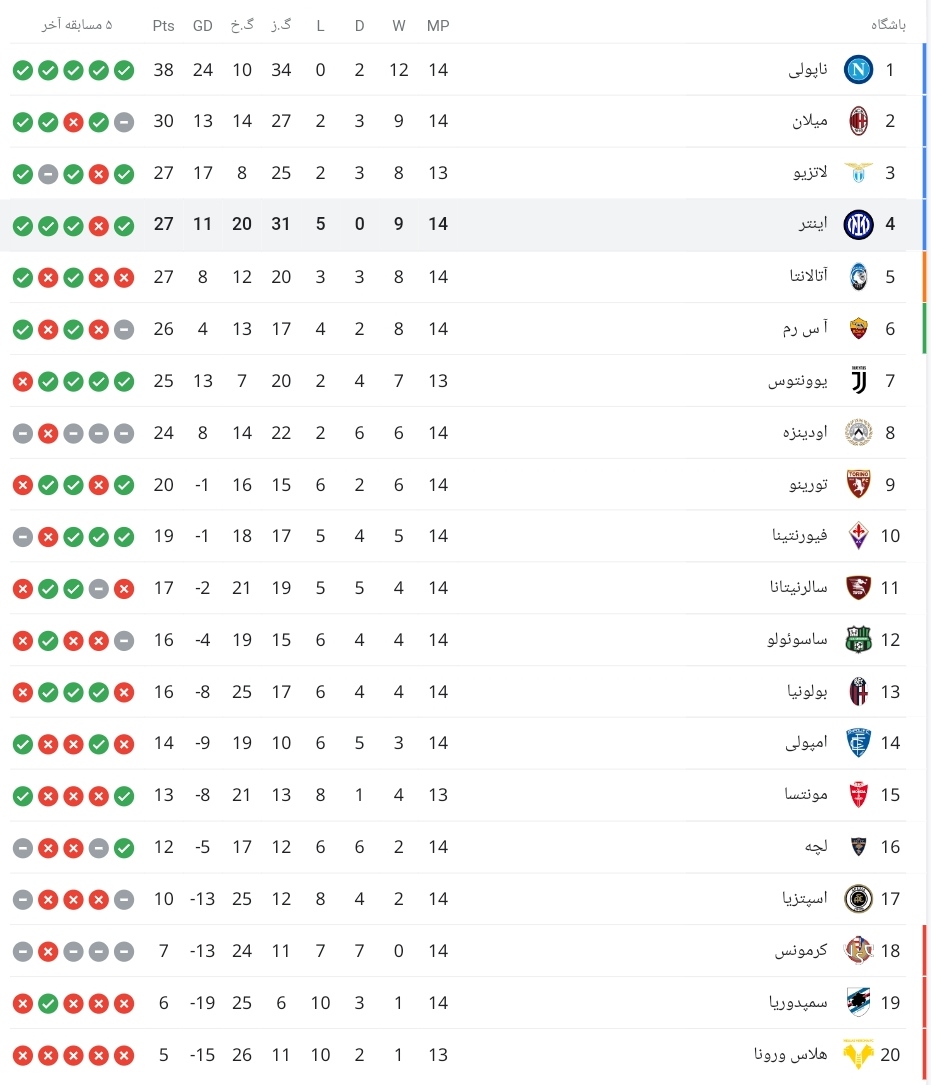Open the آتالانتا team name link
The image size is (931, 1085).
[808, 276]
